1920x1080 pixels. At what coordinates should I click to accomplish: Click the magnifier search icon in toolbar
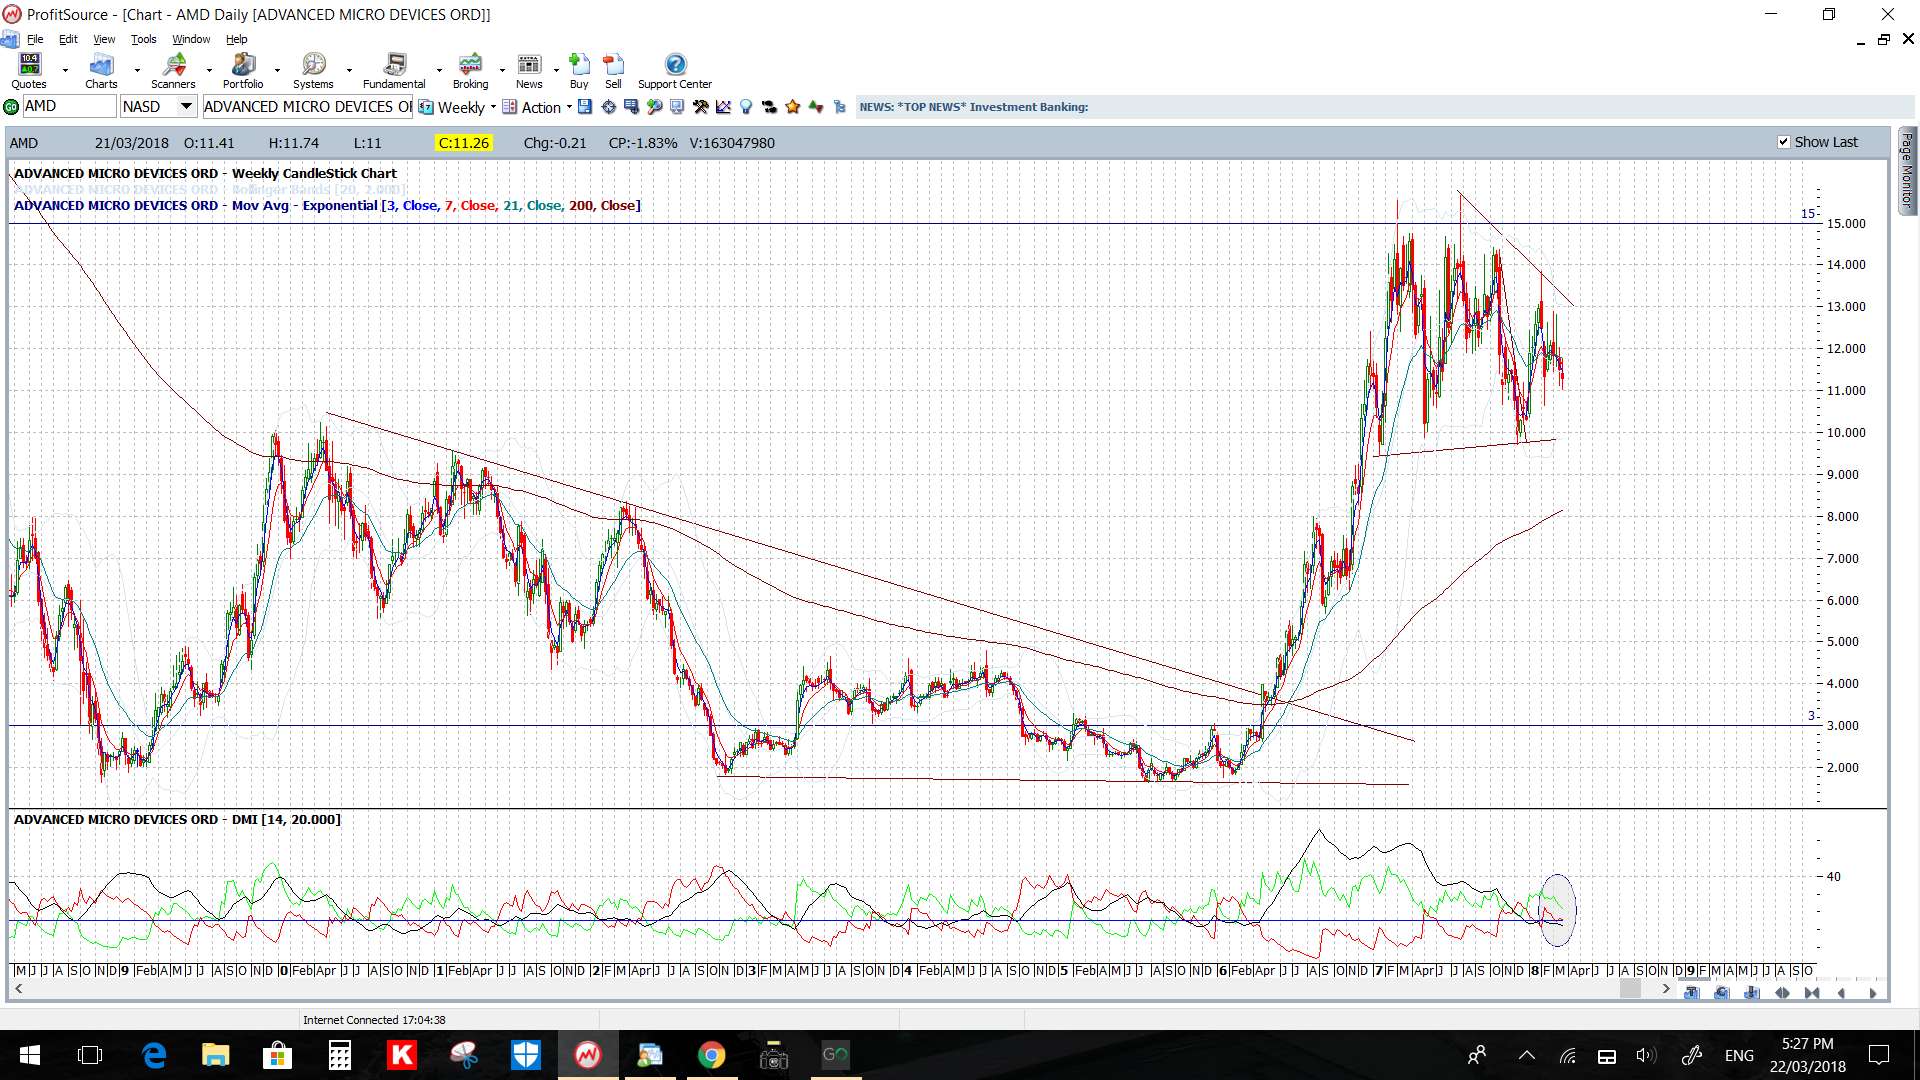[655, 107]
